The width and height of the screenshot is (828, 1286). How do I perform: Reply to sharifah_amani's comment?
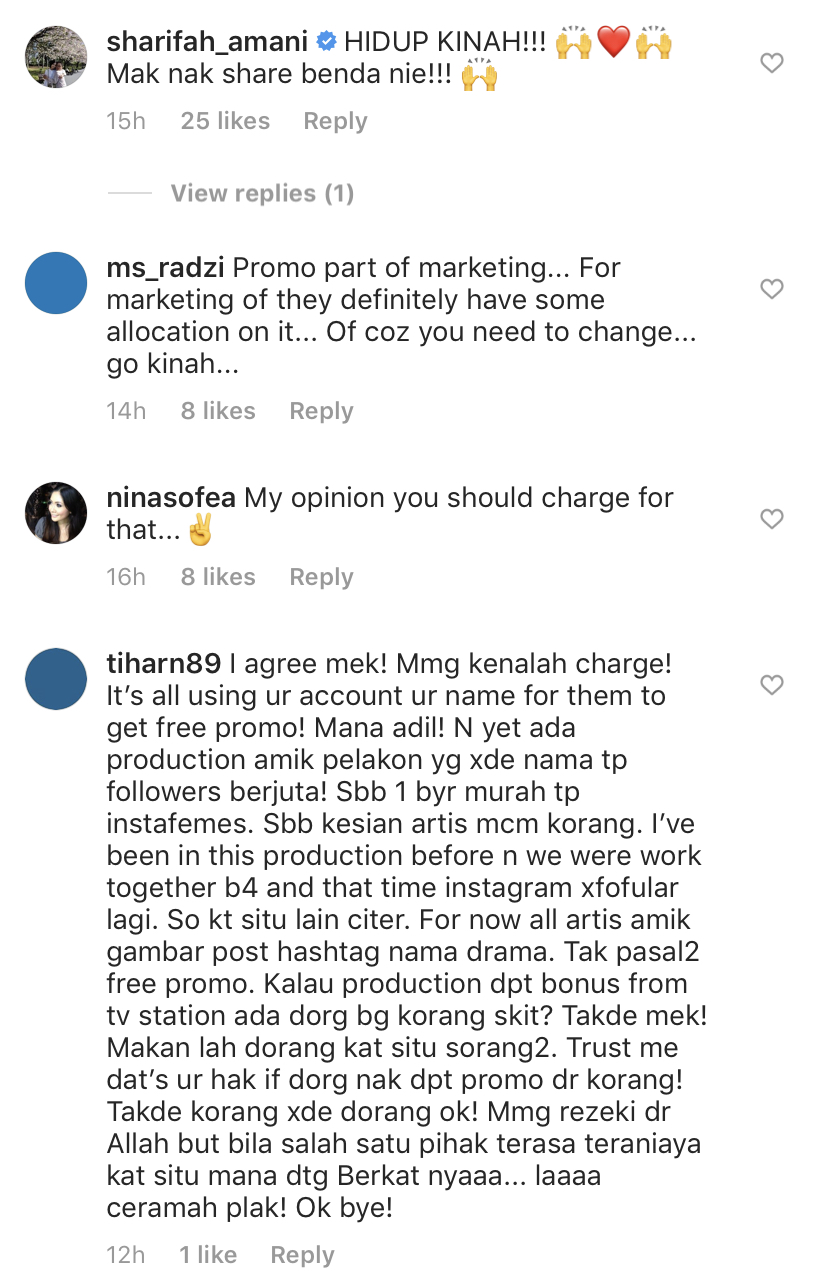tap(335, 121)
